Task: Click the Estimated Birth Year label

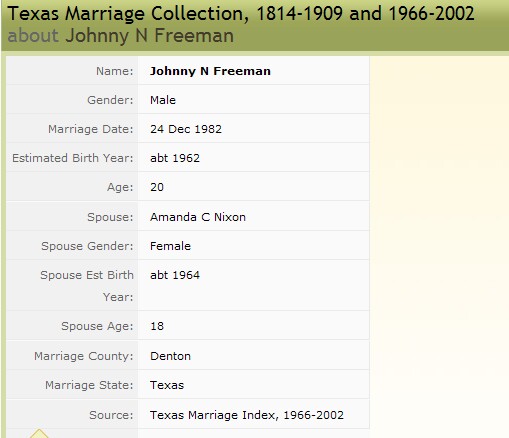Action: [73, 158]
